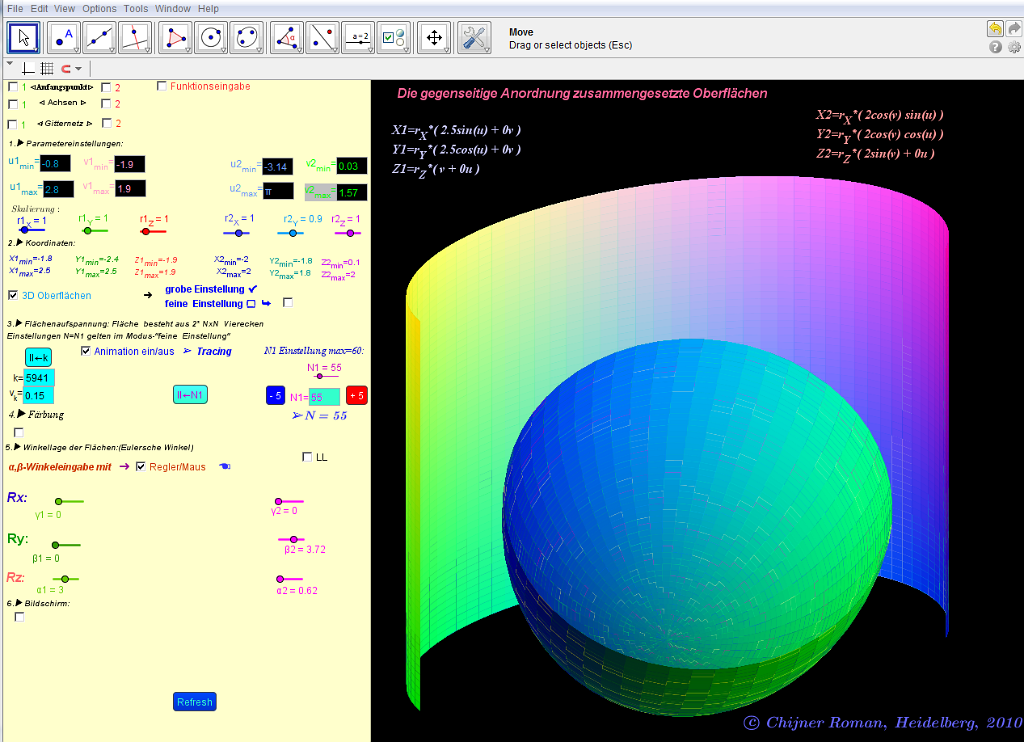
Task: Pick the Circle with Center tool
Action: point(210,38)
